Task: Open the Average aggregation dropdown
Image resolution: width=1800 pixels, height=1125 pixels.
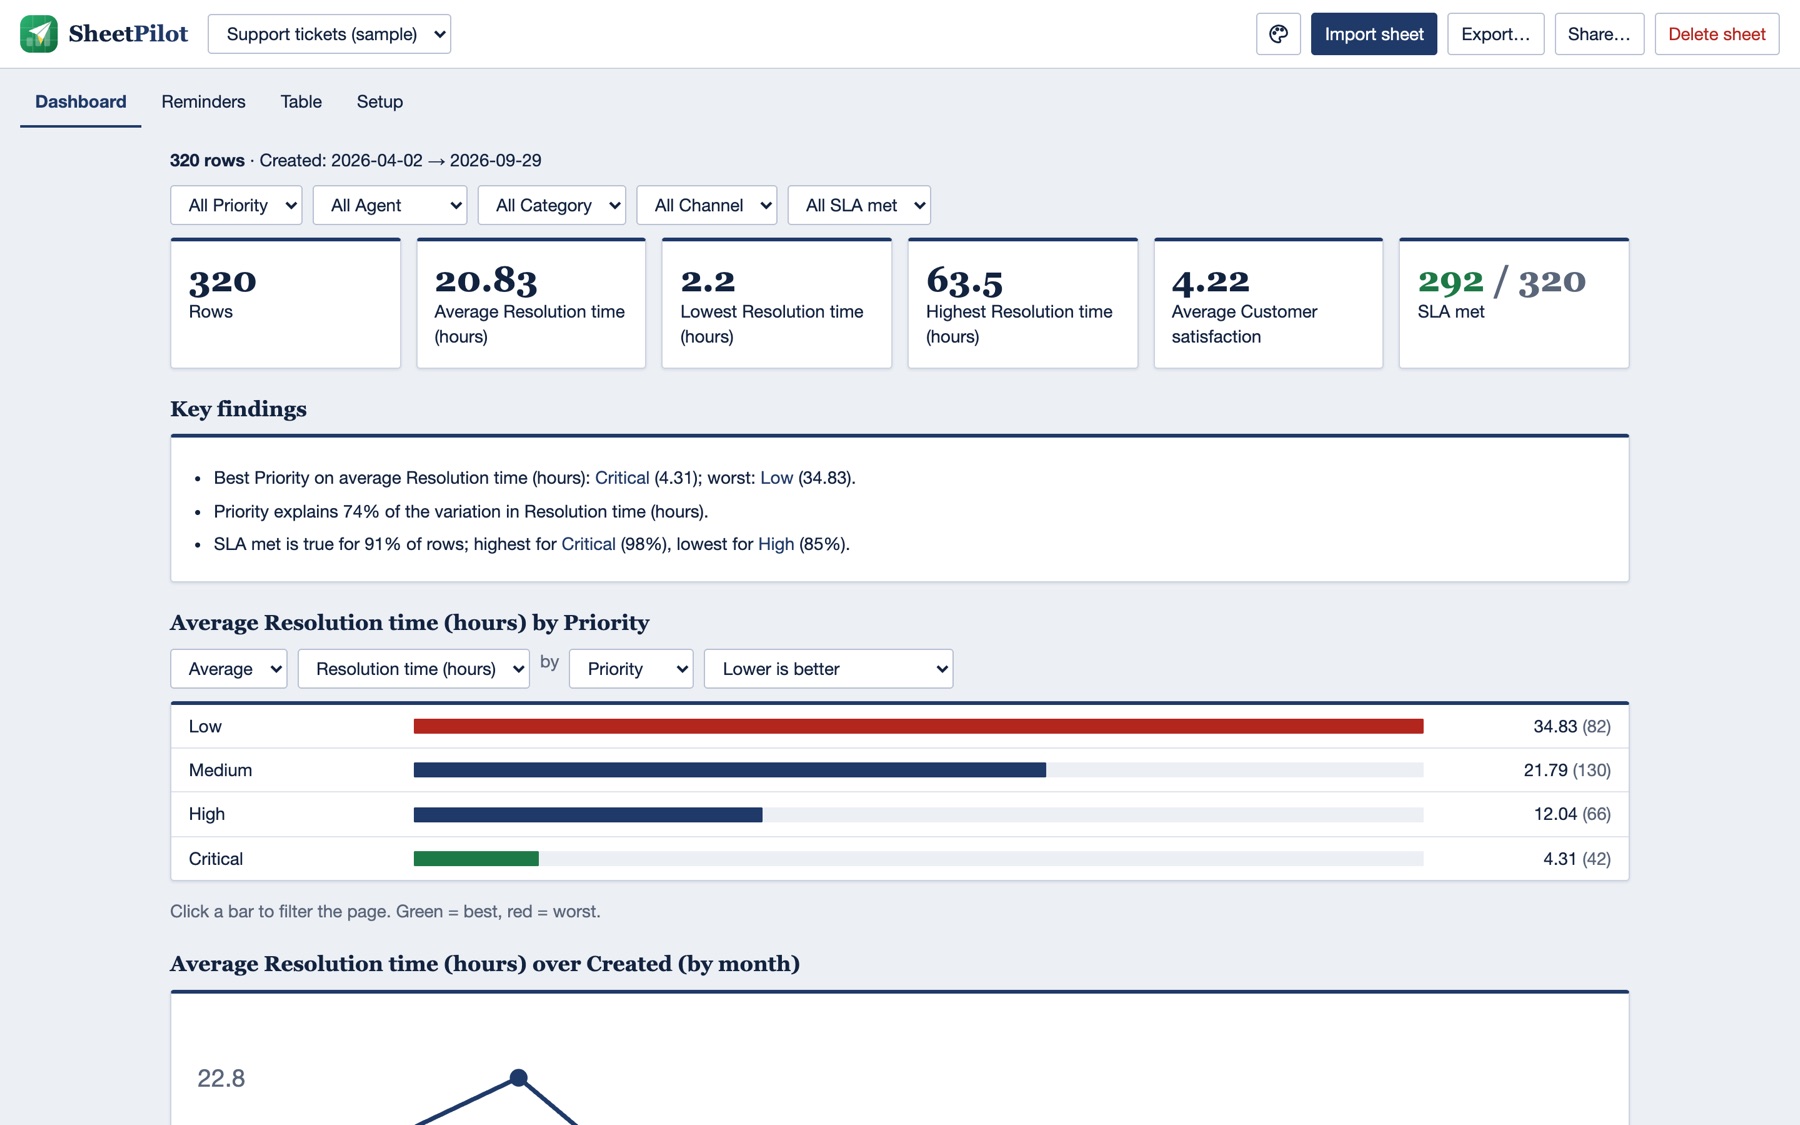Action: pyautogui.click(x=229, y=669)
